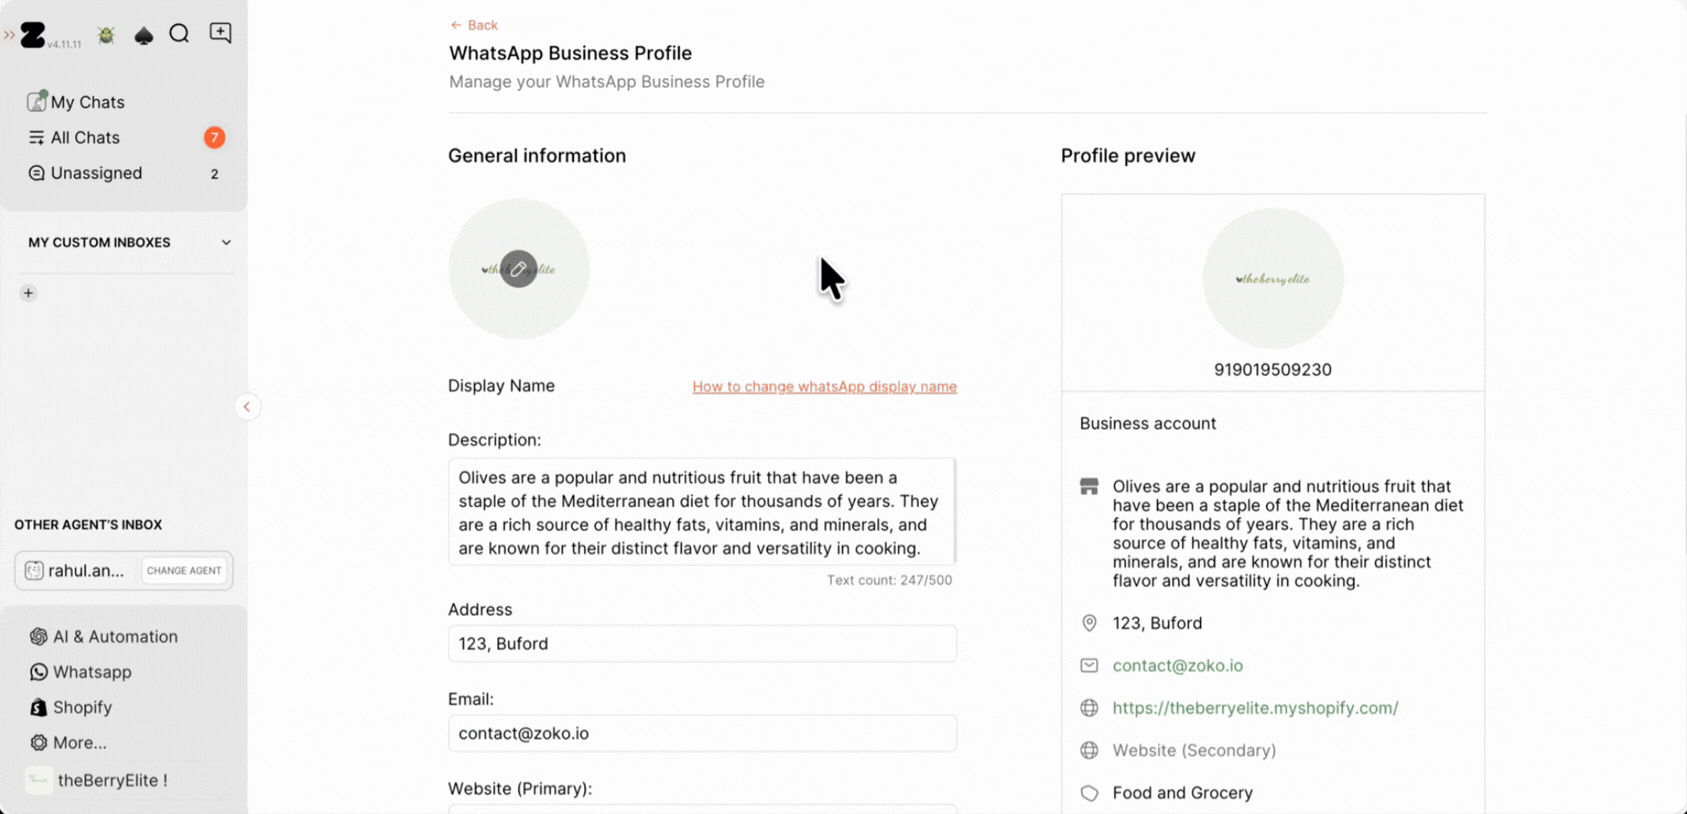Open "How to change whatsApp display name" link
The height and width of the screenshot is (814, 1687).
pos(824,386)
